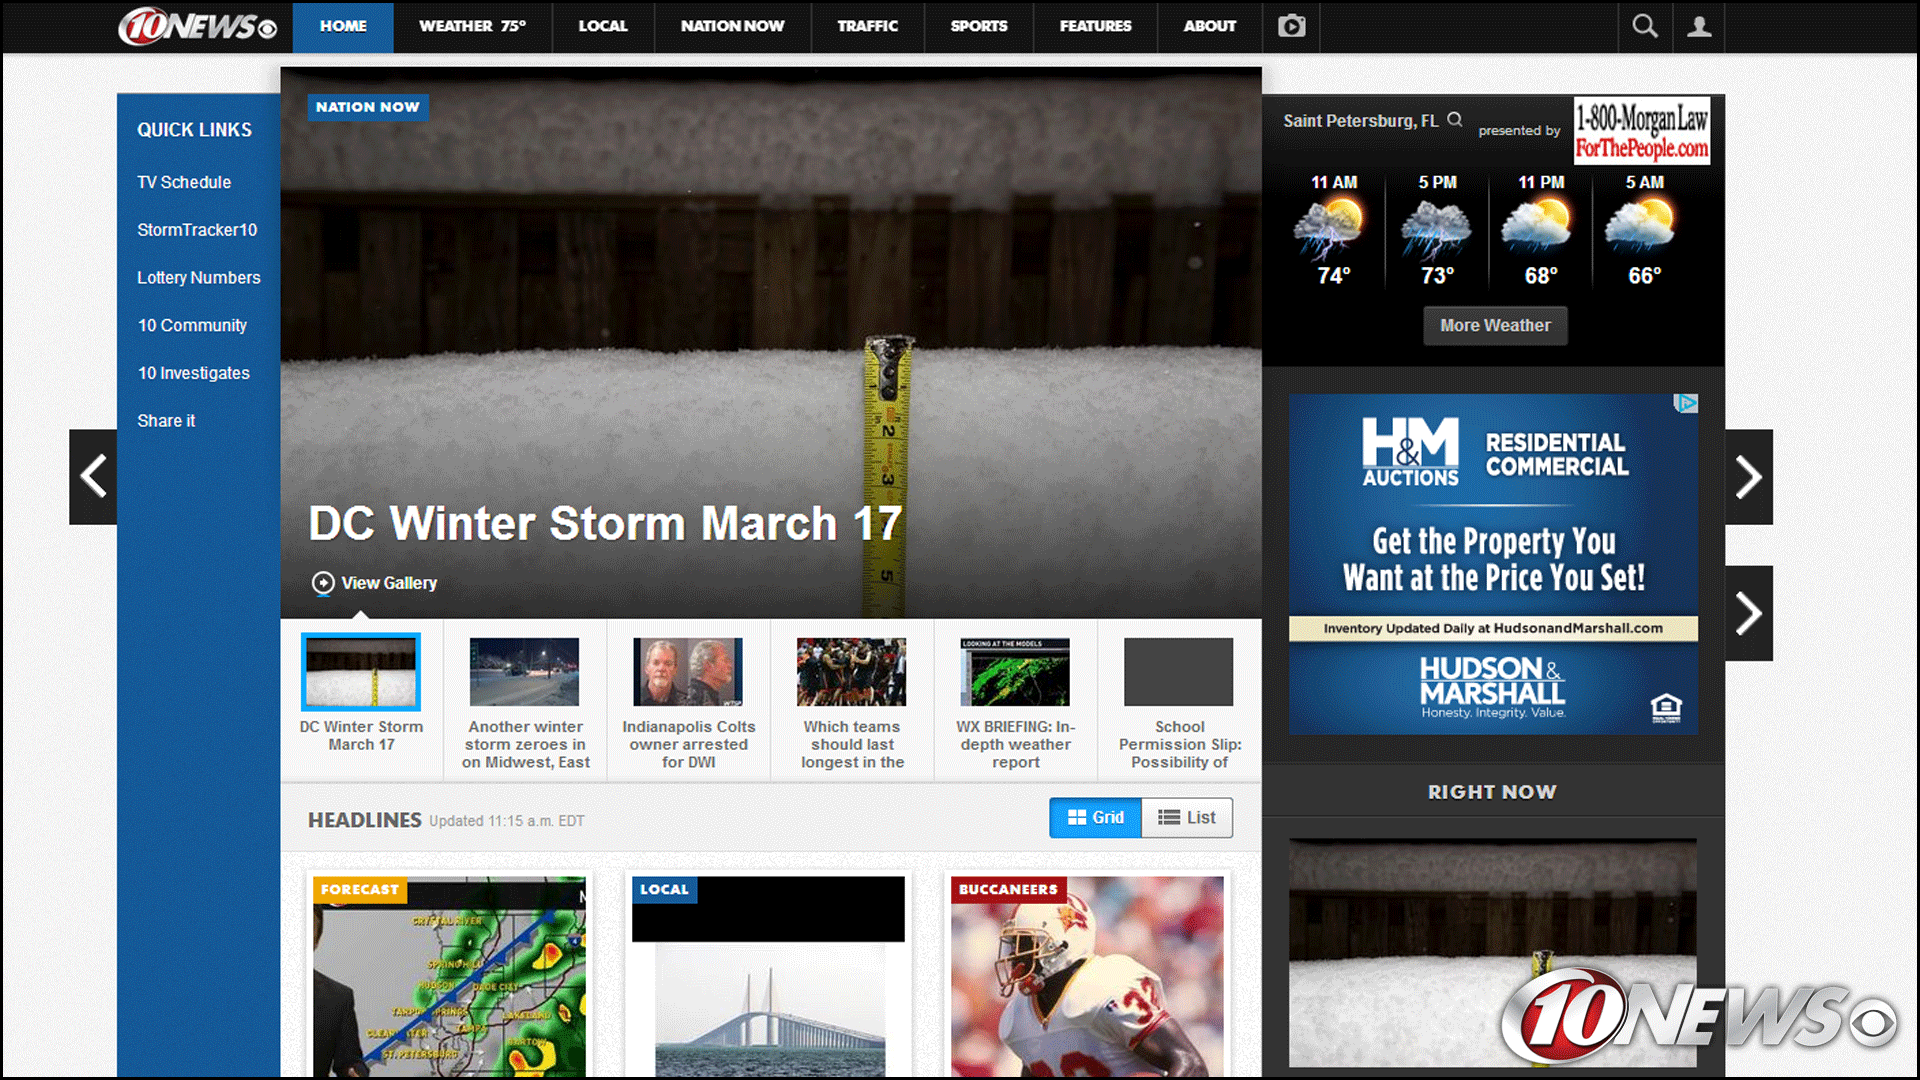Open the NATION NOW menu item
The height and width of the screenshot is (1080, 1920).
(x=732, y=27)
